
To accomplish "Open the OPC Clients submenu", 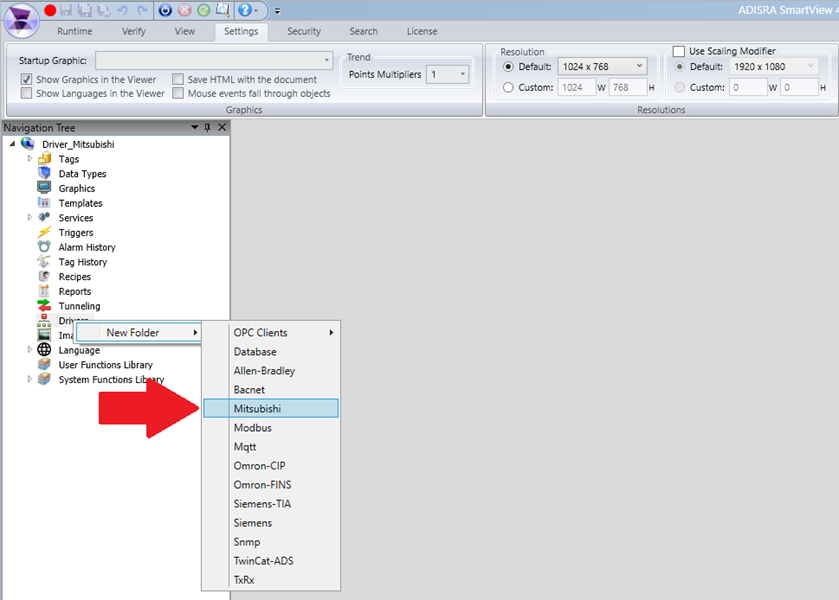I will pos(271,332).
